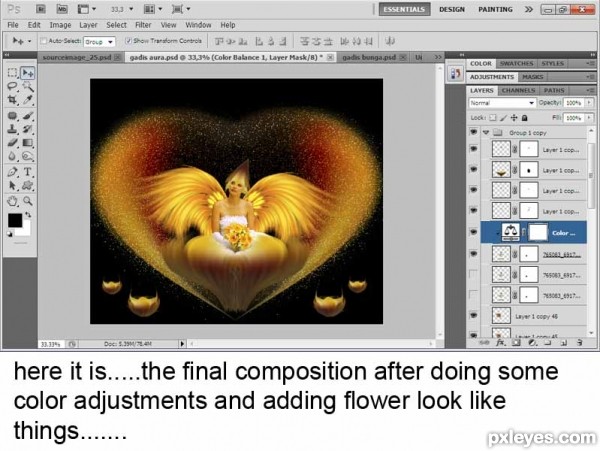Click the white background color swatch
The image size is (600, 451).
(25, 231)
